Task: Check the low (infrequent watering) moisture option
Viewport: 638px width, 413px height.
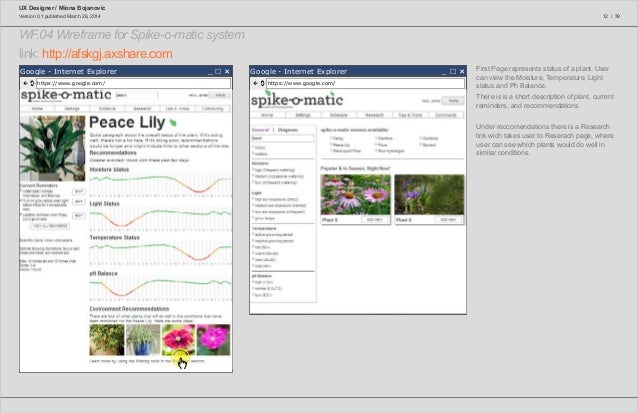Action: coord(253,183)
